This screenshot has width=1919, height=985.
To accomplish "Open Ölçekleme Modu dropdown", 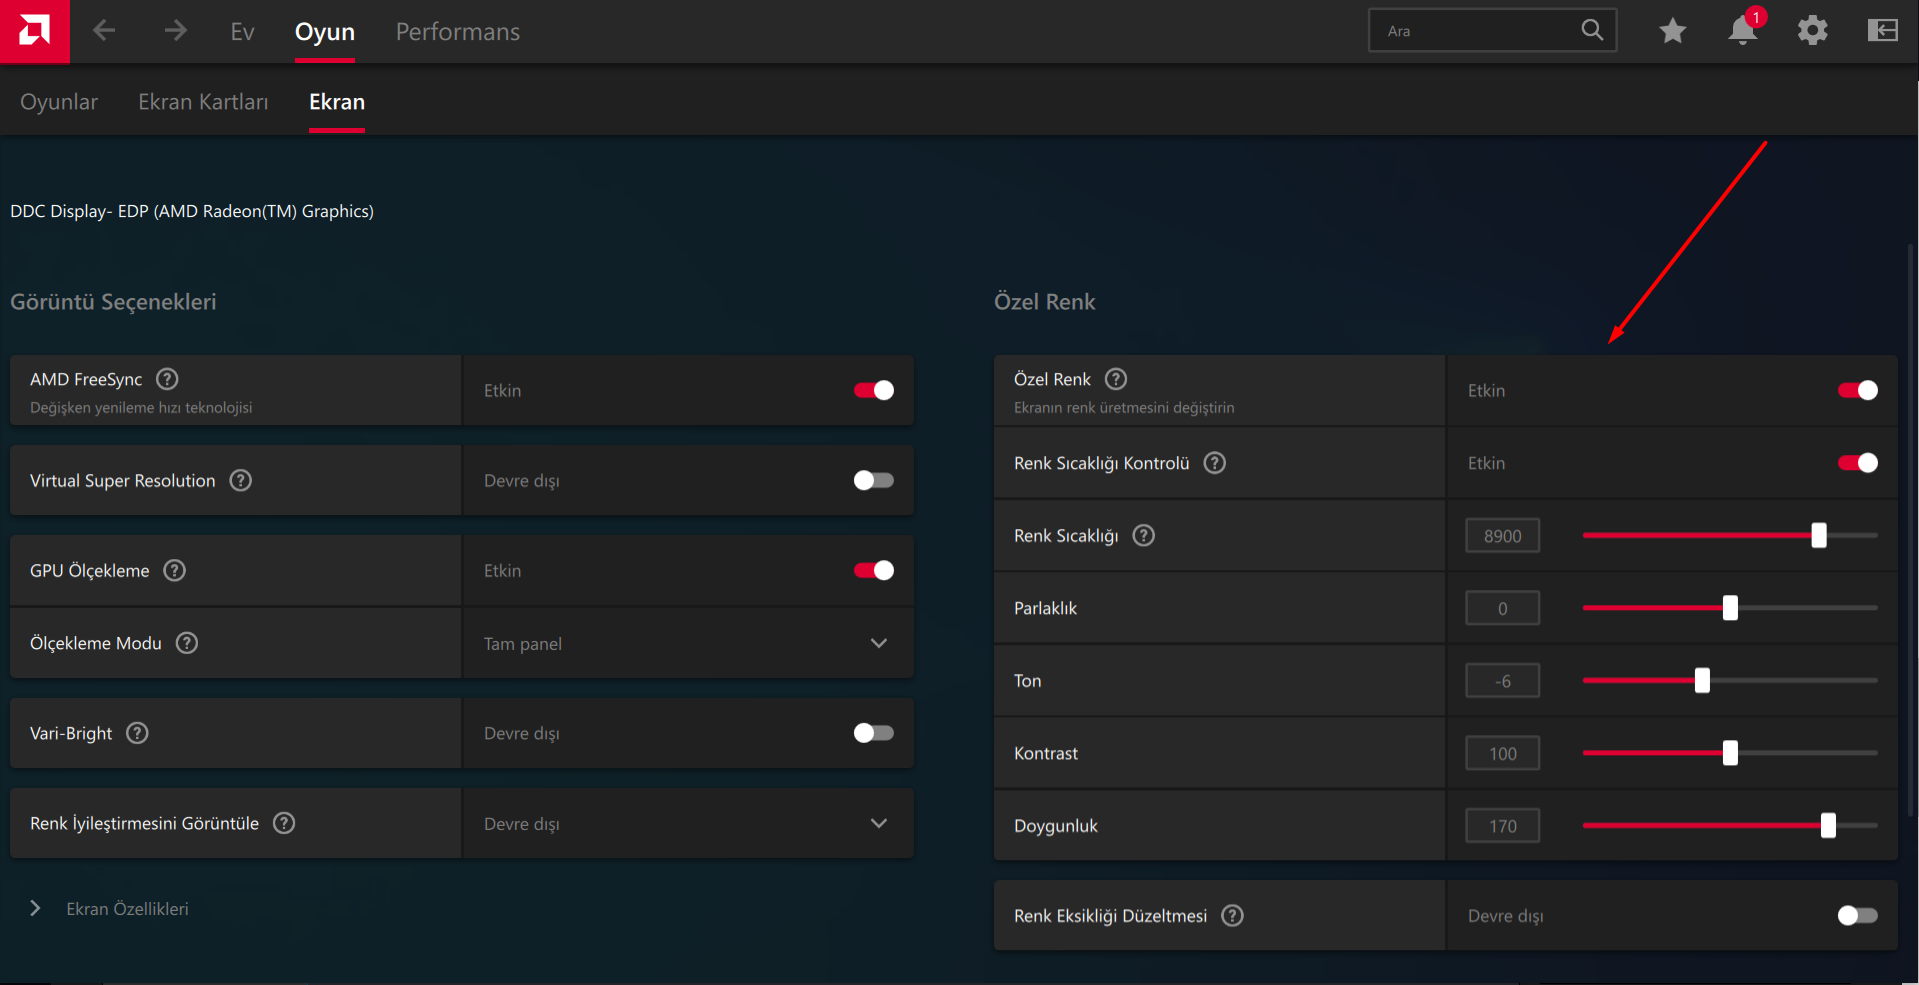I will 688,643.
